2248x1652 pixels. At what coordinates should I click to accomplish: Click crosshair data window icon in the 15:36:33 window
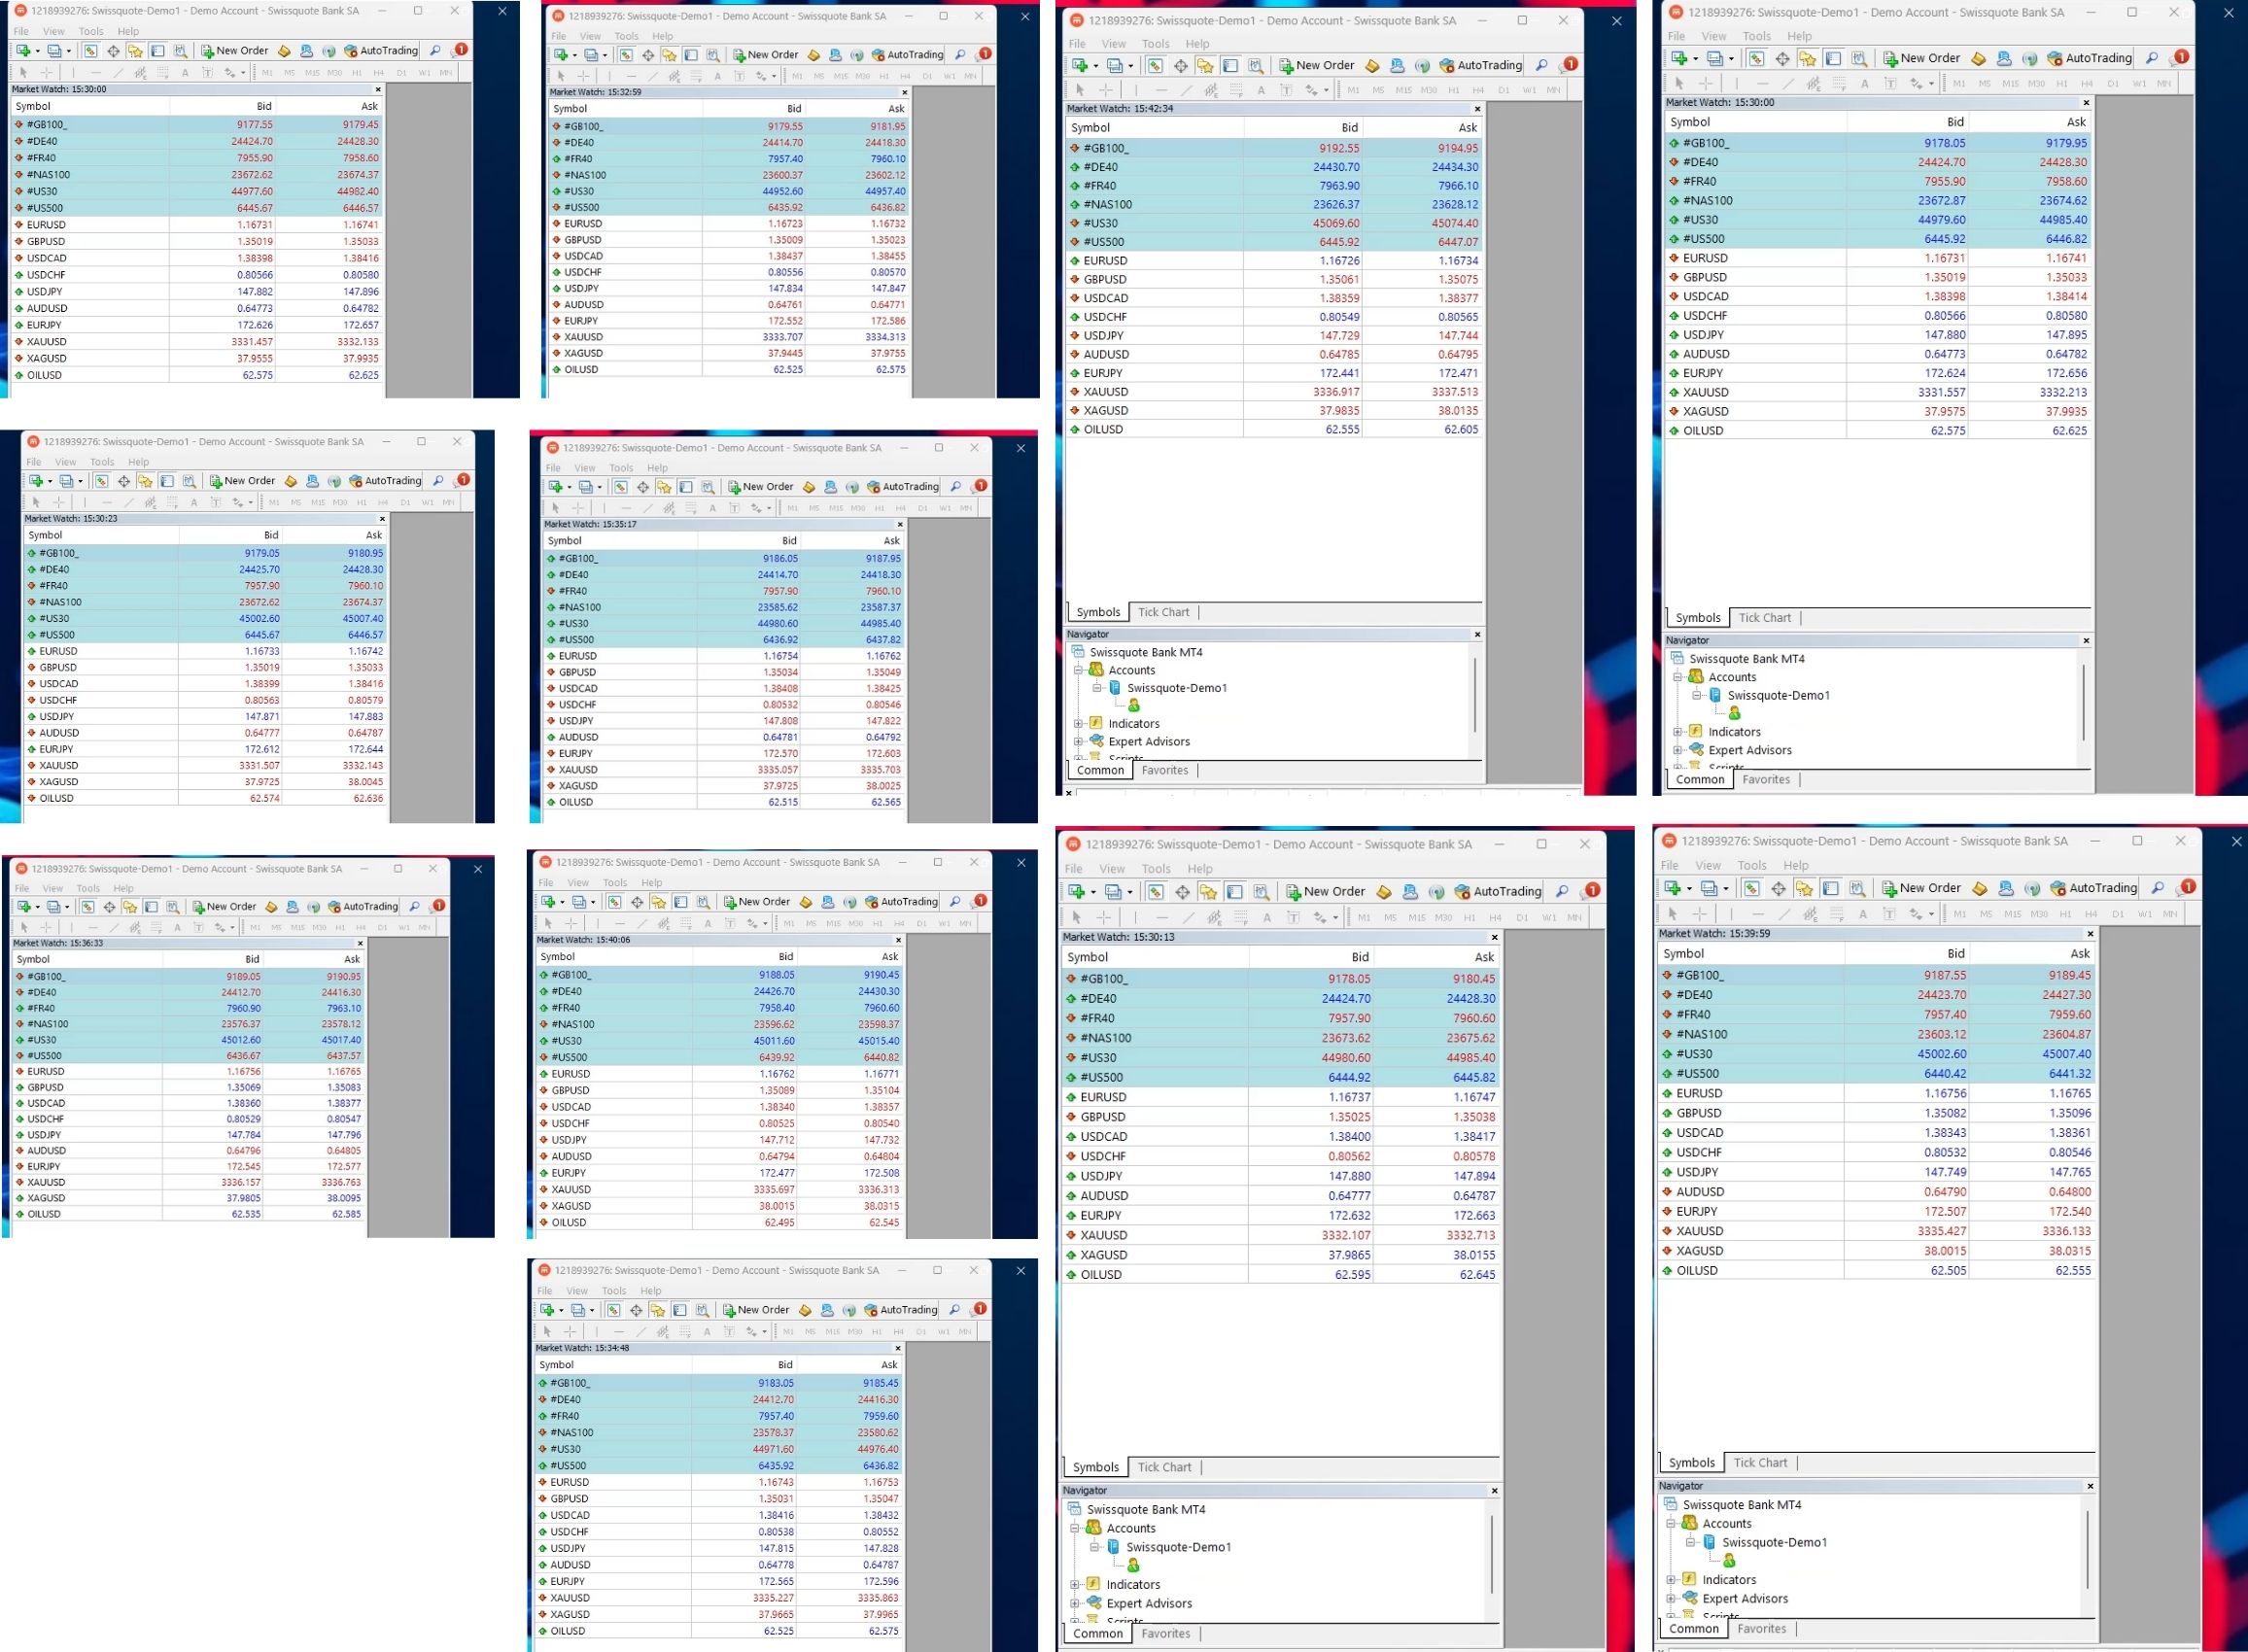(109, 907)
